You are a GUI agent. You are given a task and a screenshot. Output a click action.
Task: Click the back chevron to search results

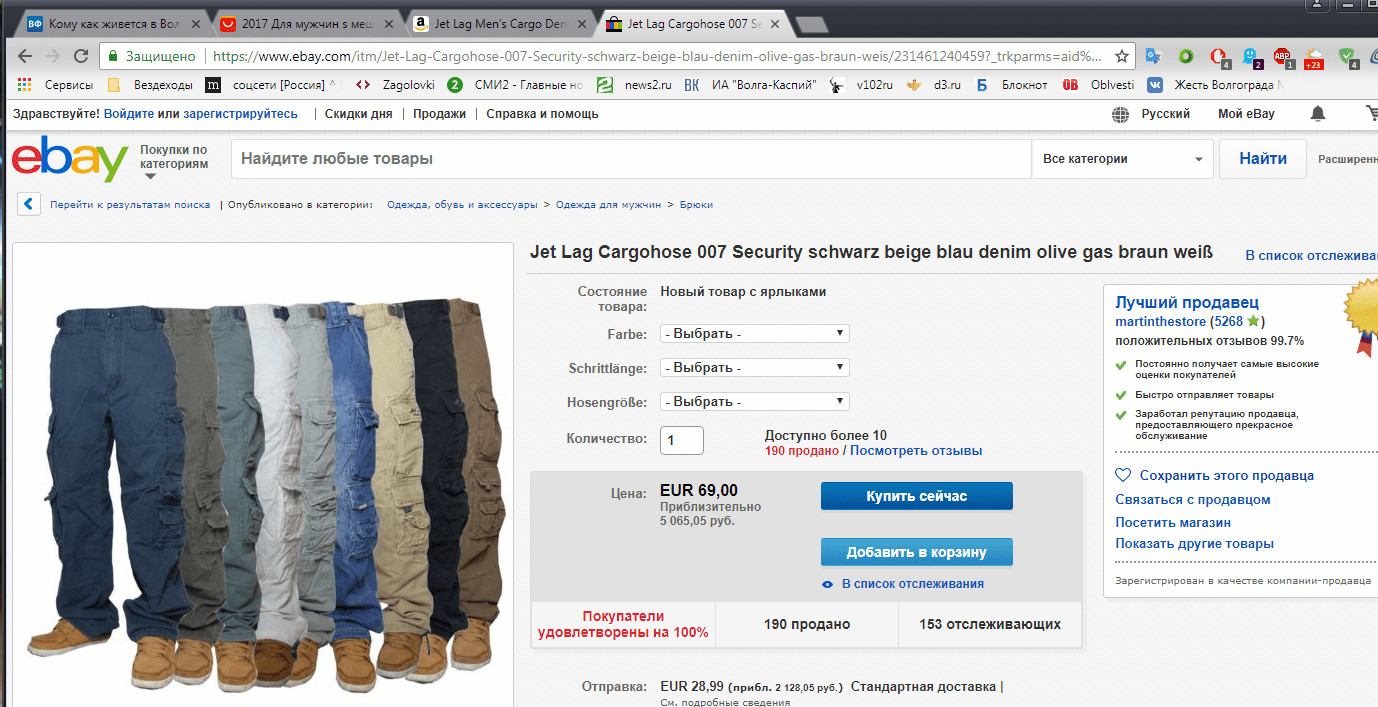(x=30, y=204)
